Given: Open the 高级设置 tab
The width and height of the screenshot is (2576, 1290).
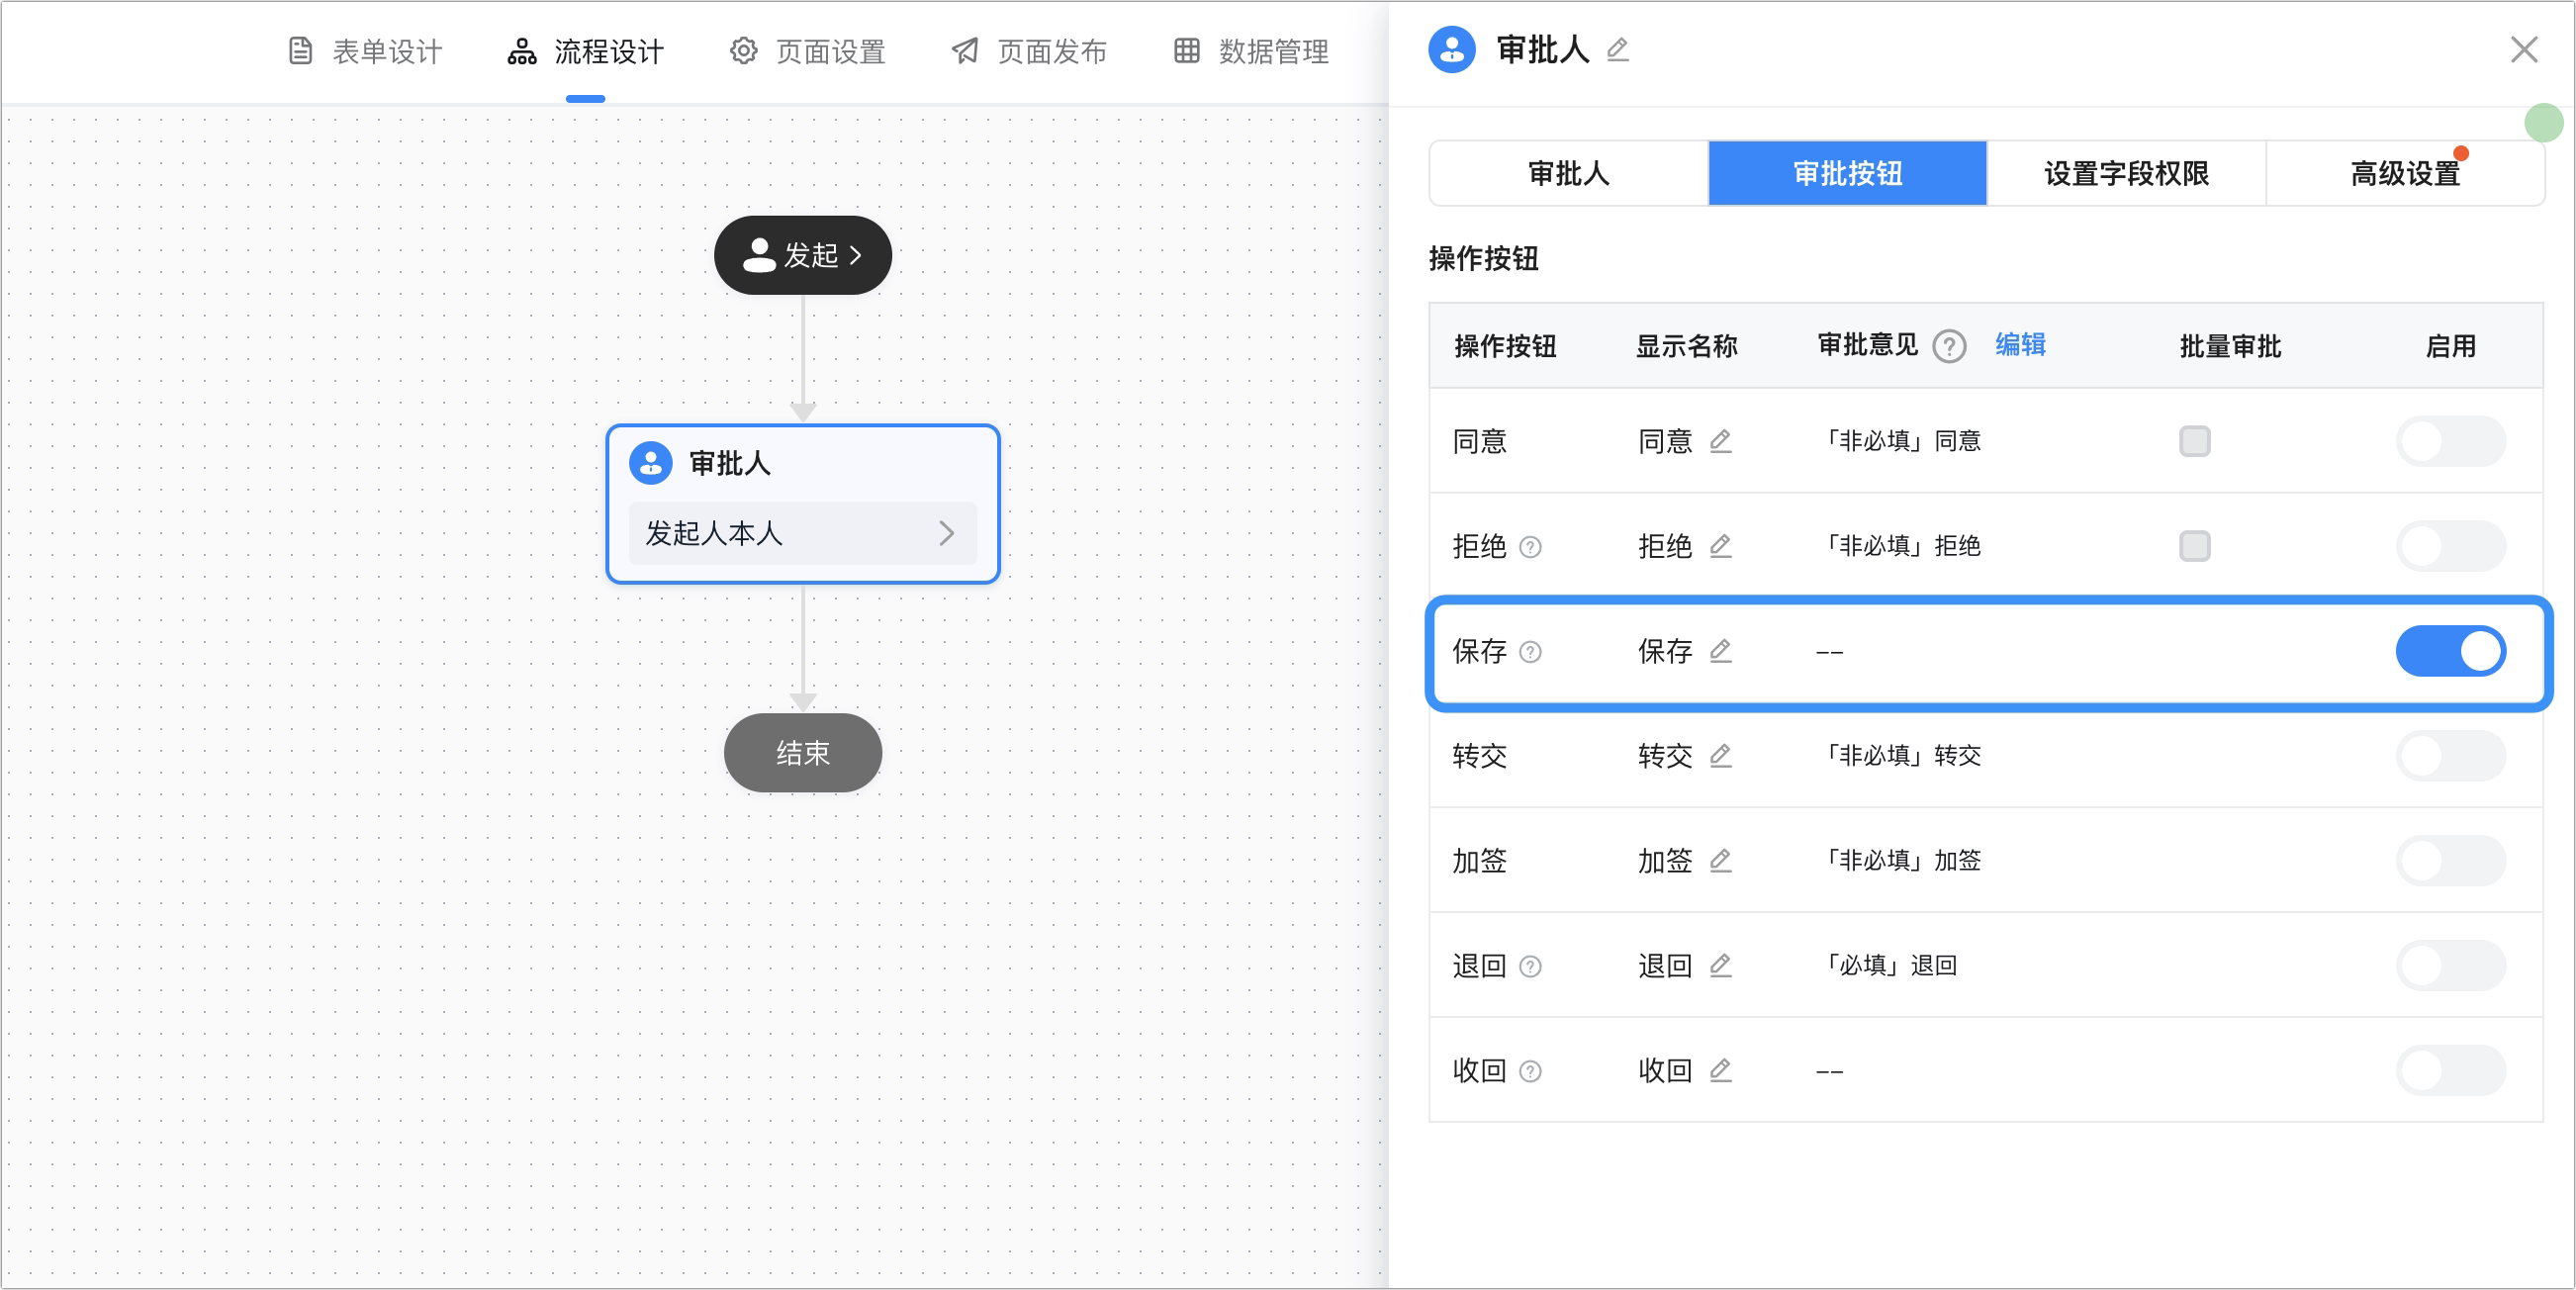Looking at the screenshot, I should [2404, 174].
